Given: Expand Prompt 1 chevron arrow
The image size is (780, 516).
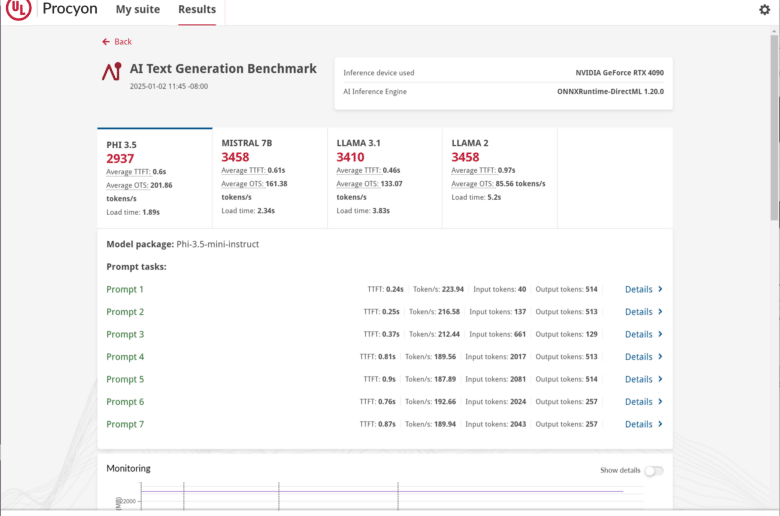Looking at the screenshot, I should (660, 289).
